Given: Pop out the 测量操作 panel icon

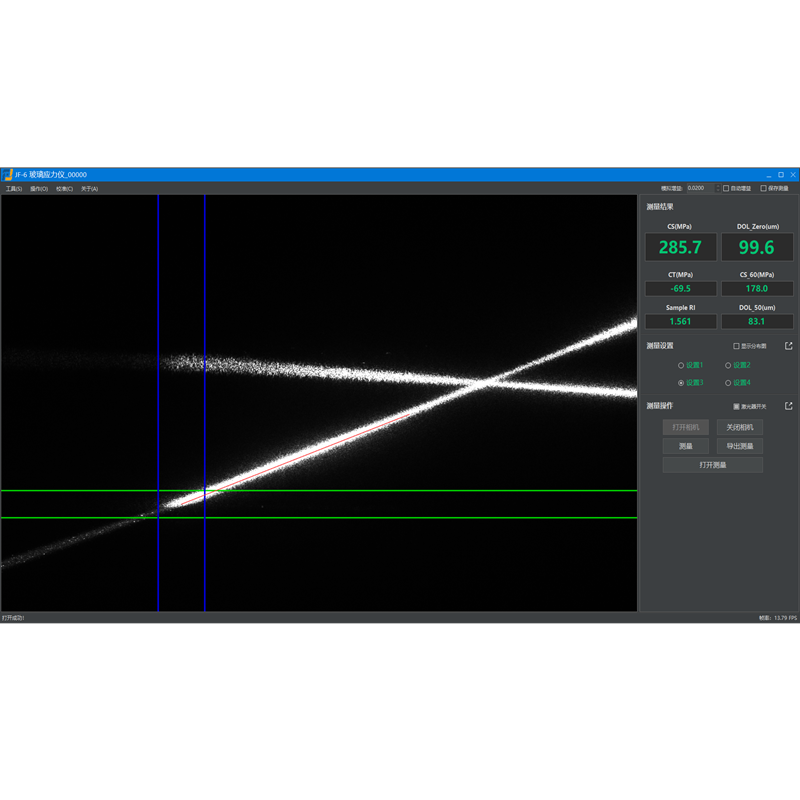Looking at the screenshot, I should point(788,406).
